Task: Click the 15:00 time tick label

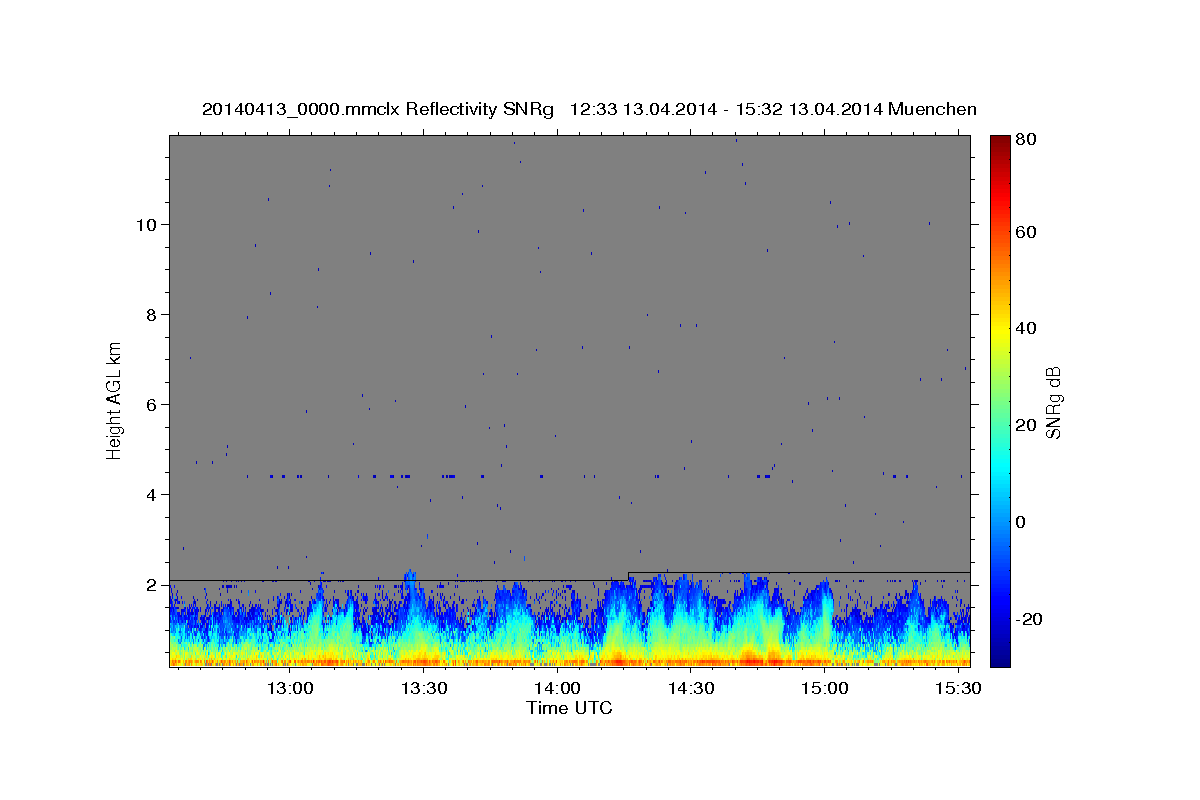Action: click(x=823, y=689)
